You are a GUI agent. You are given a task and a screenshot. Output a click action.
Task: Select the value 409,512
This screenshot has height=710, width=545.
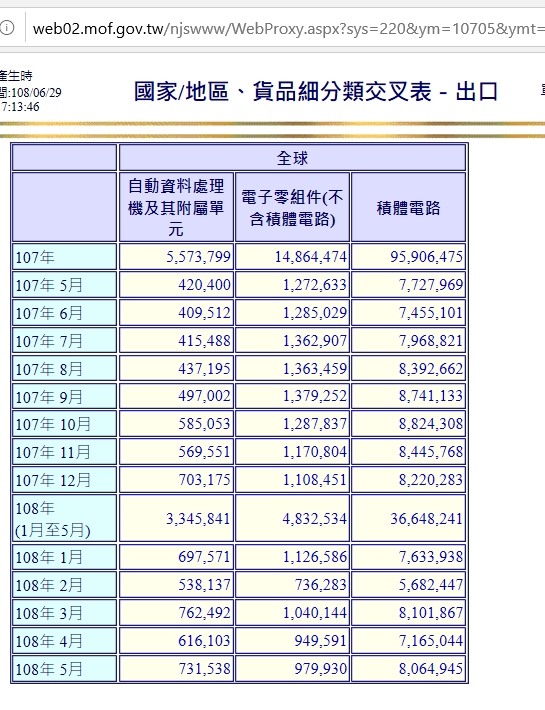[x=204, y=312]
